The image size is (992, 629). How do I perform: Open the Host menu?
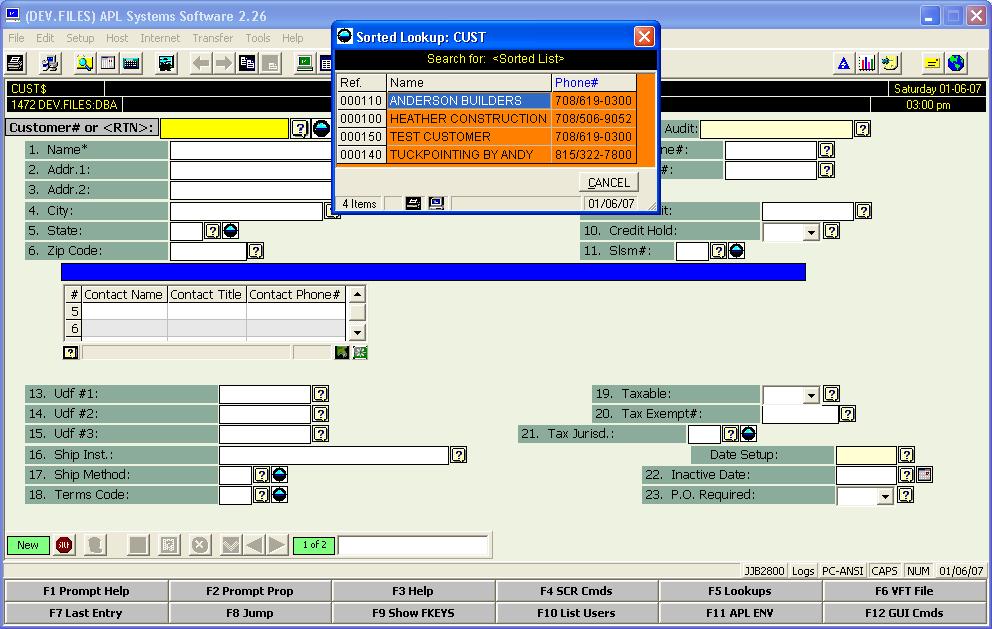pyautogui.click(x=117, y=38)
